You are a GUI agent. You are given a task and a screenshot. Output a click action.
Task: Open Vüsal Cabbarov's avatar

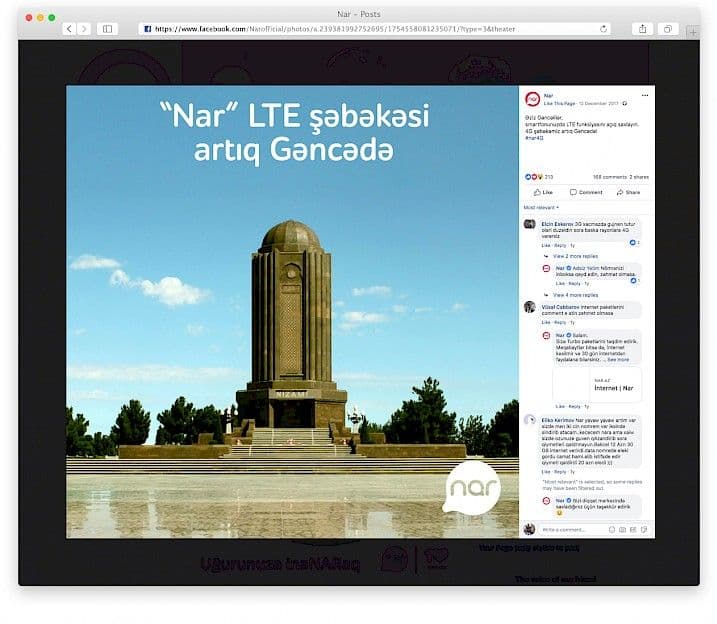(530, 307)
